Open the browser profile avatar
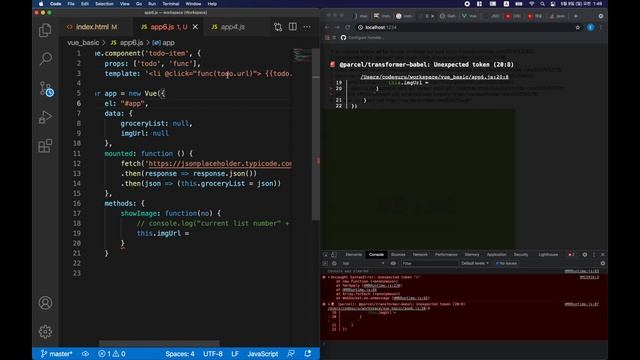The height and width of the screenshot is (360, 640). click(591, 27)
